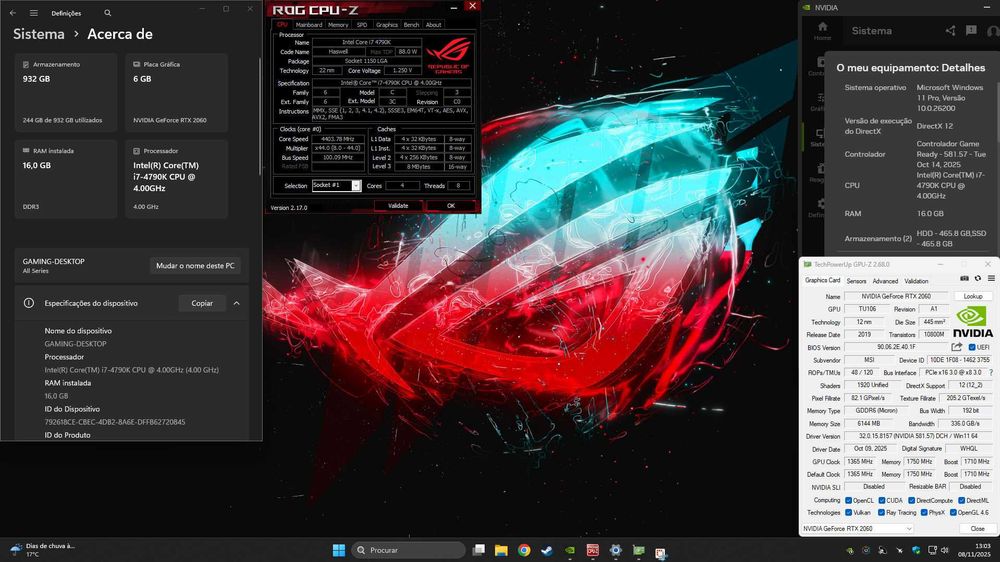Click the Settings search magnifier icon
Screen dimensions: 1000x562
[107, 13]
